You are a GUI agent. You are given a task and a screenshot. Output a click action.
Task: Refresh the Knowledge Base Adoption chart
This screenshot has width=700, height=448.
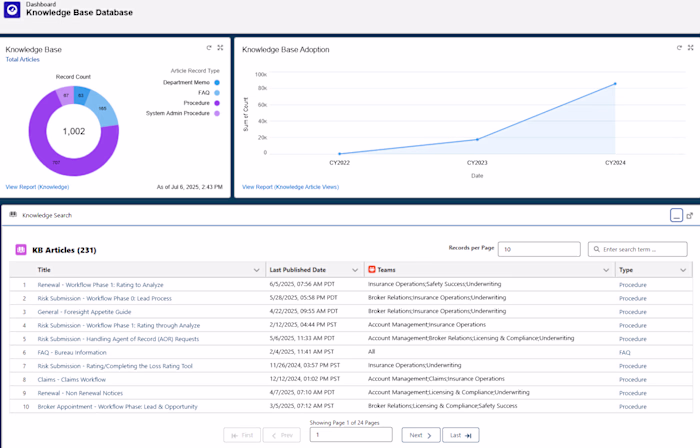(x=679, y=48)
